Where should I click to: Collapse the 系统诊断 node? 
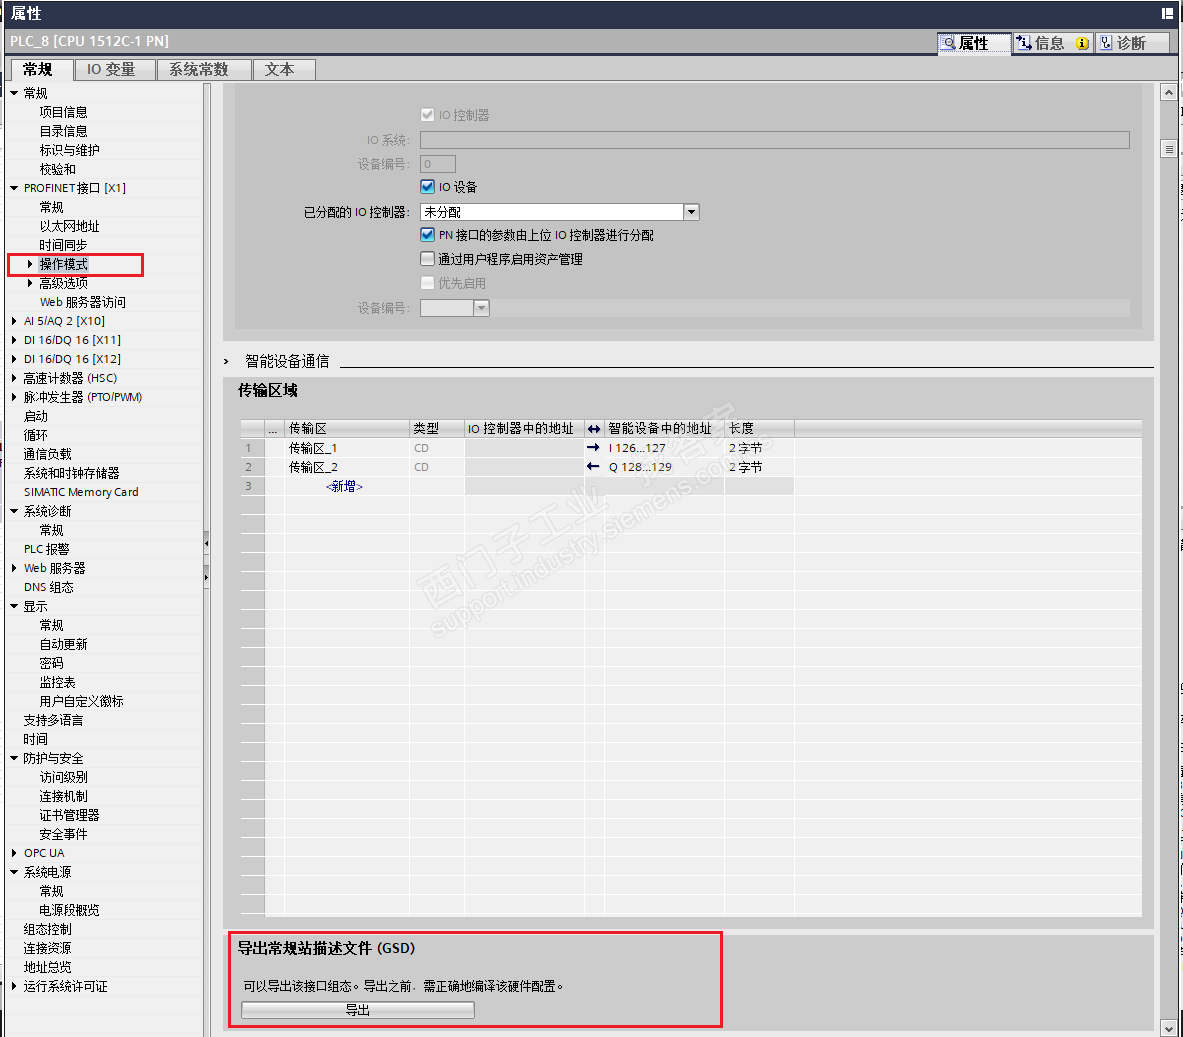click(14, 511)
